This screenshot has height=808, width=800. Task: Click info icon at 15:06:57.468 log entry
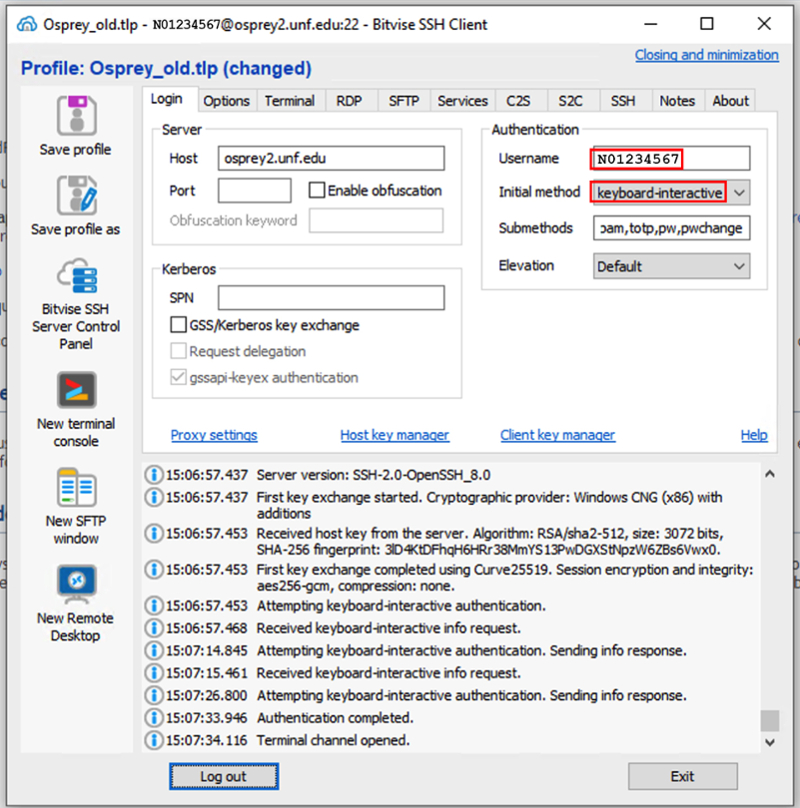pyautogui.click(x=154, y=628)
